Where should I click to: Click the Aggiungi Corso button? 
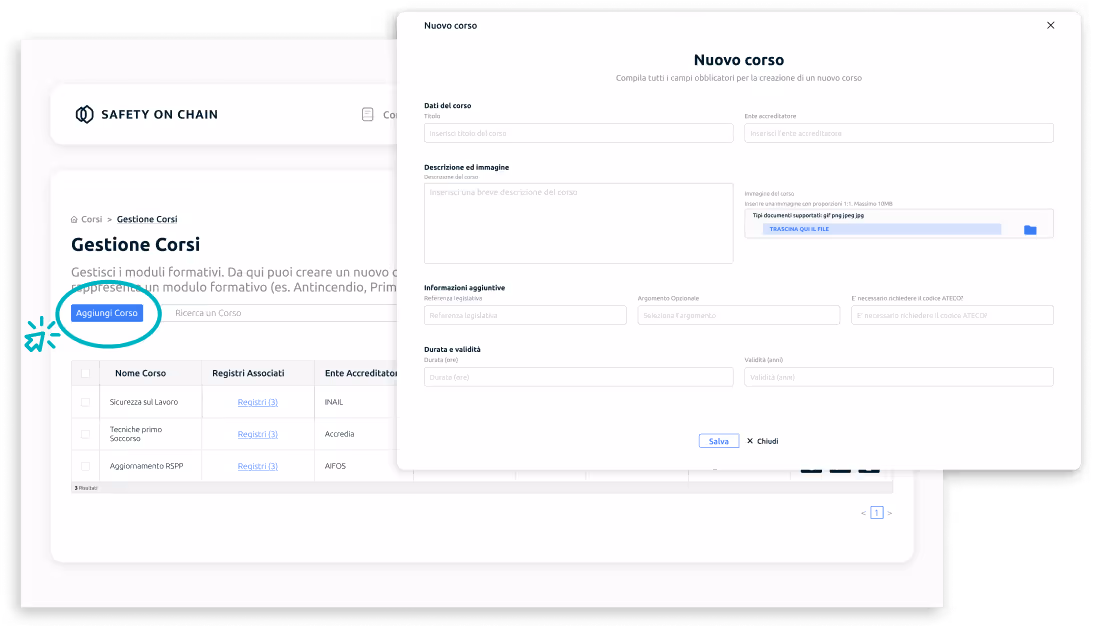[x=107, y=313]
